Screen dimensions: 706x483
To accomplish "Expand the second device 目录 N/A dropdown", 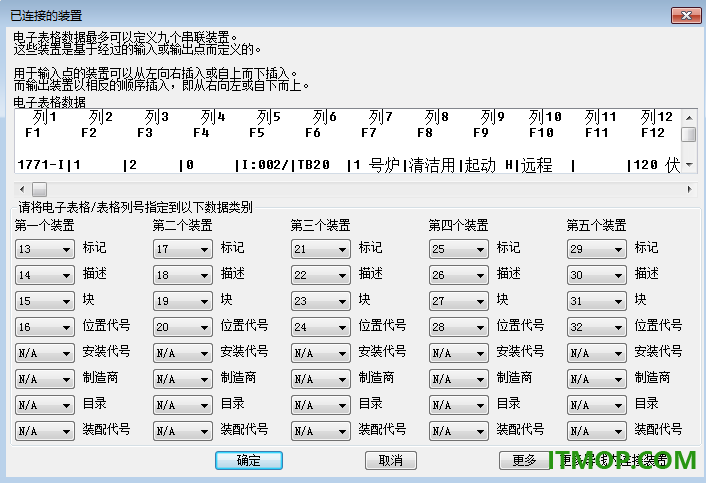I will click(183, 405).
